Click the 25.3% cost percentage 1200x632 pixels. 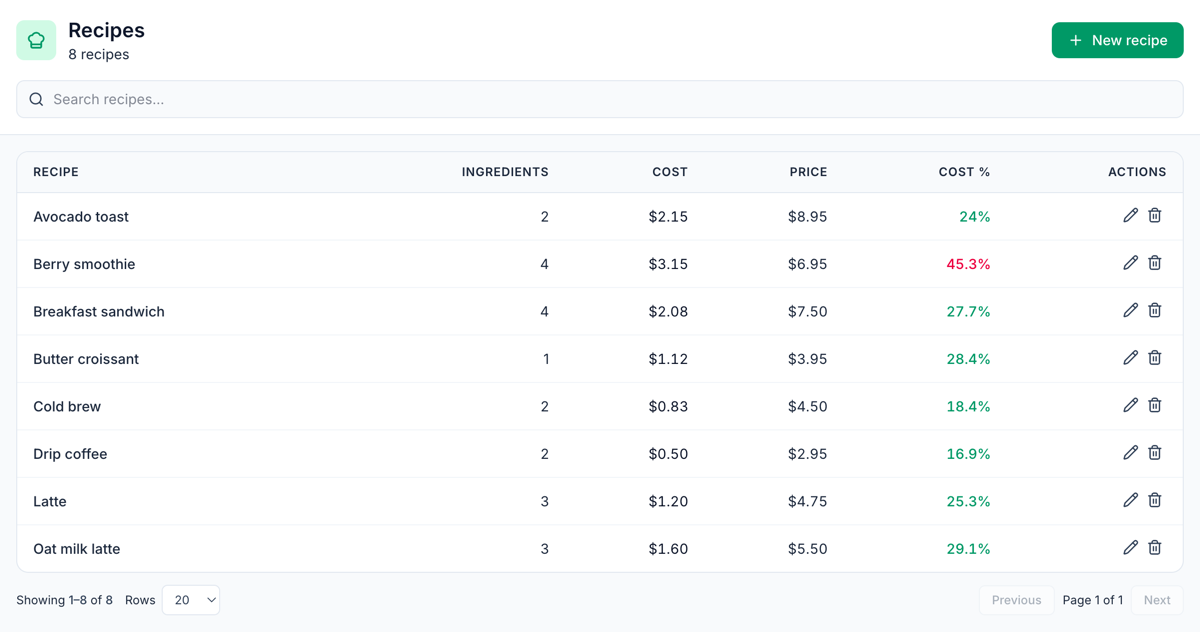(968, 502)
